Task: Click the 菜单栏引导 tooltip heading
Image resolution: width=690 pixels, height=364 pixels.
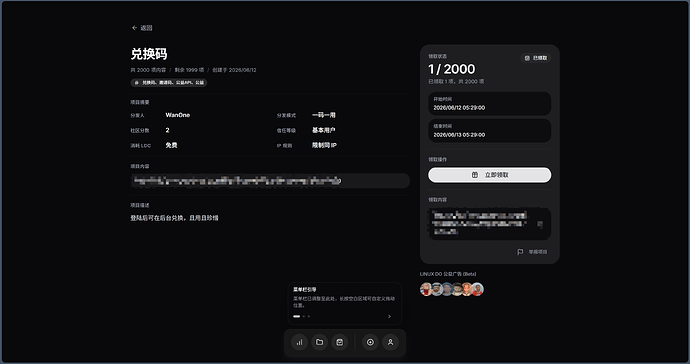Action: click(x=305, y=290)
